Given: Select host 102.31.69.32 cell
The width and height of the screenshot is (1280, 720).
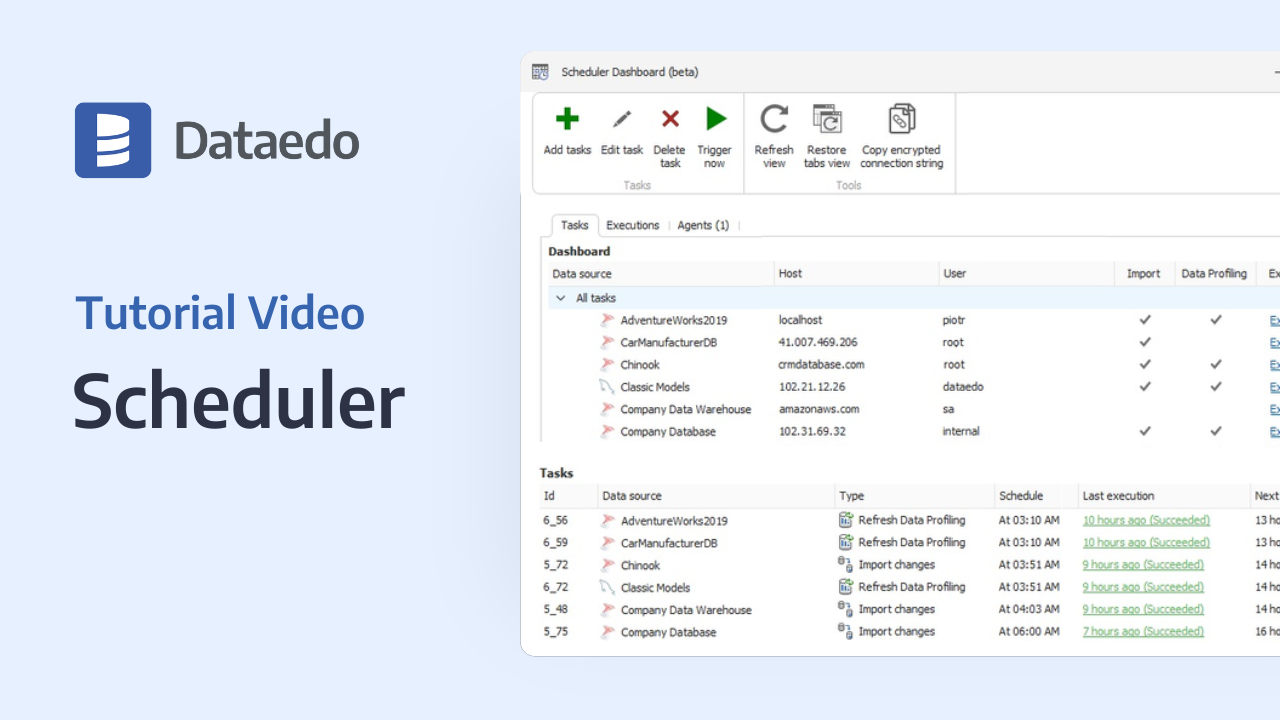Looking at the screenshot, I should click(x=812, y=431).
